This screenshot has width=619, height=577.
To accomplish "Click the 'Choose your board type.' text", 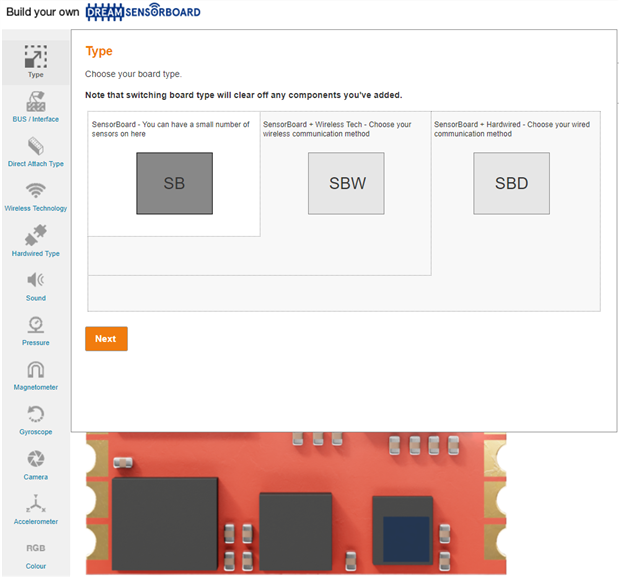I will click(x=133, y=74).
